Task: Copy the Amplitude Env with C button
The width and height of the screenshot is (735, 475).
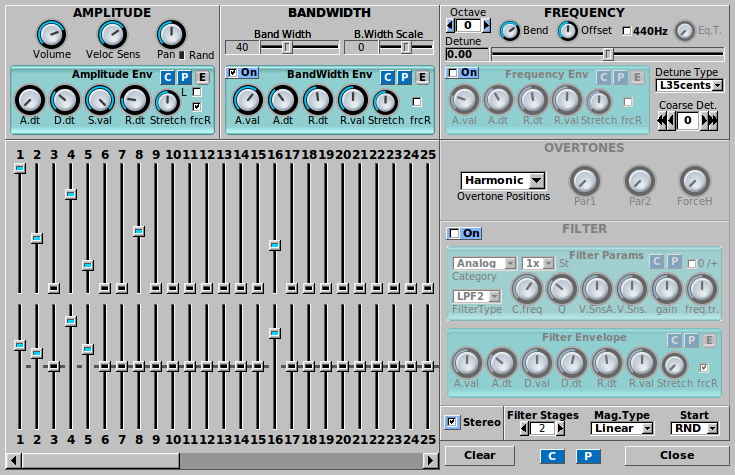Action: point(167,77)
